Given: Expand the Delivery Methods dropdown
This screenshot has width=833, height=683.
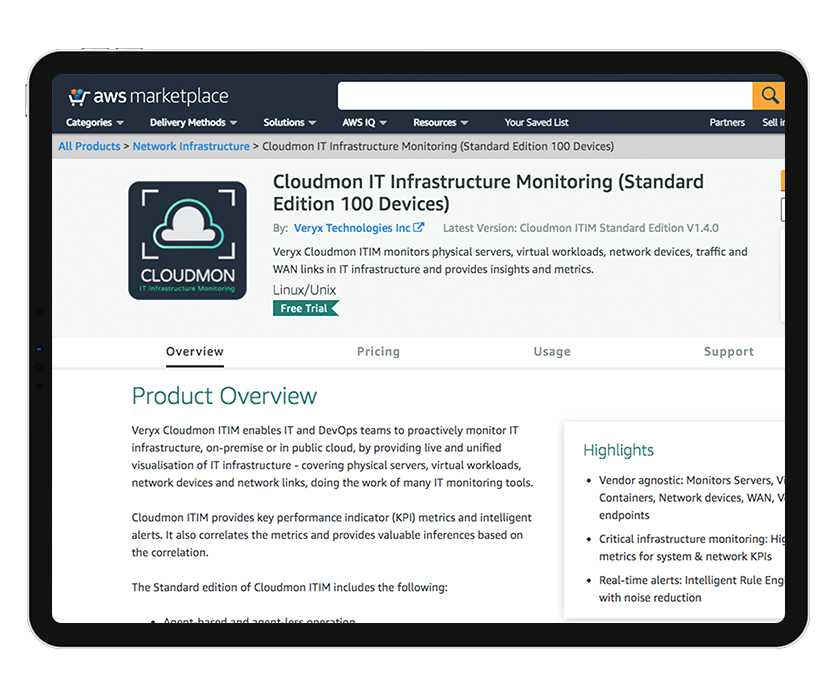Looking at the screenshot, I should click(x=193, y=123).
